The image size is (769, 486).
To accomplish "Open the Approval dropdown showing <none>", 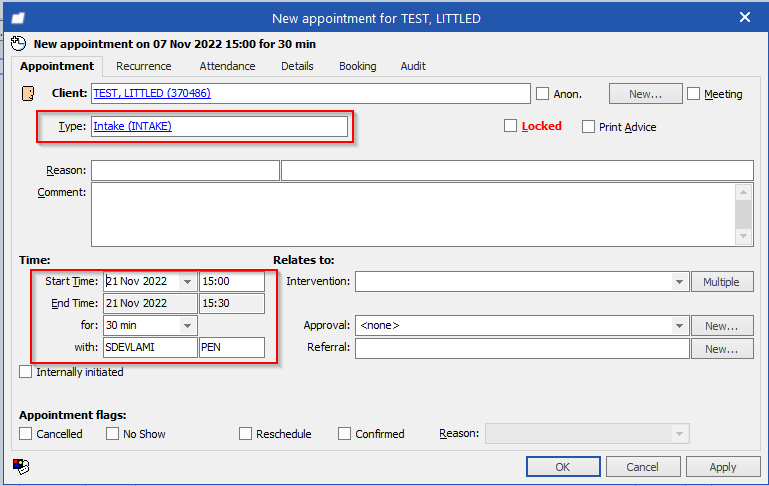I will (680, 326).
